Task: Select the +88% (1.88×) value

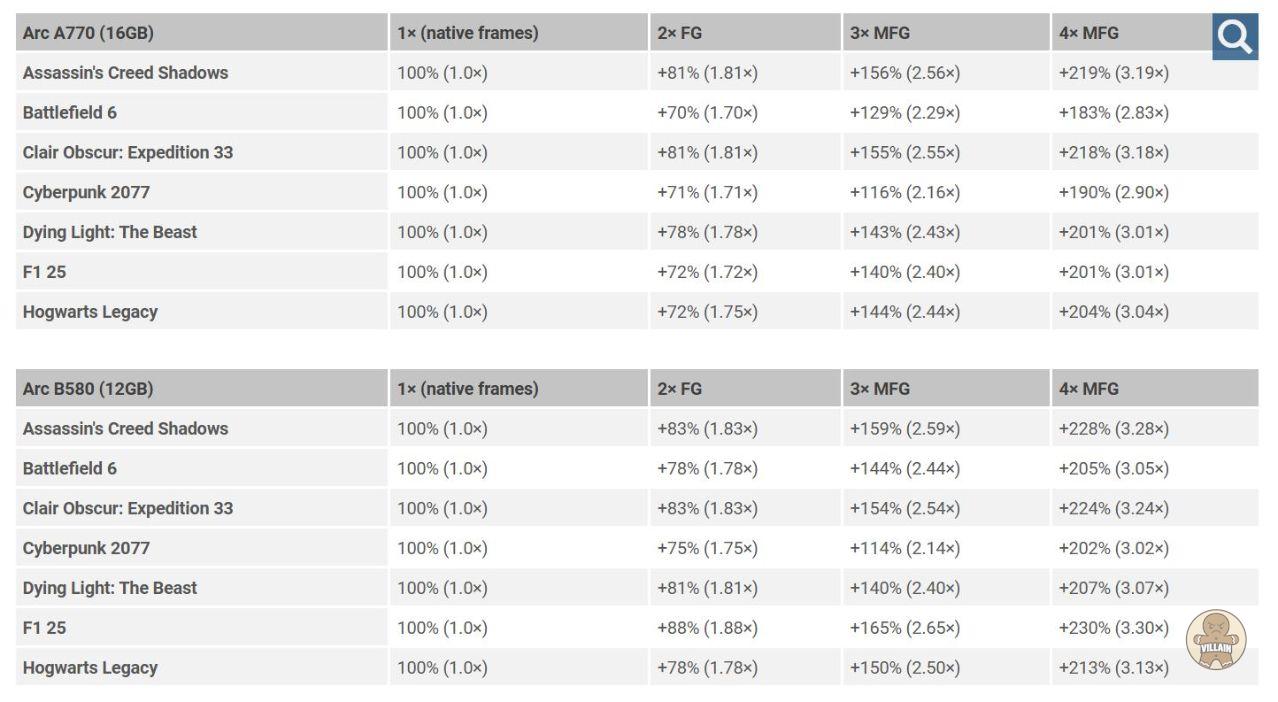Action: tap(707, 628)
